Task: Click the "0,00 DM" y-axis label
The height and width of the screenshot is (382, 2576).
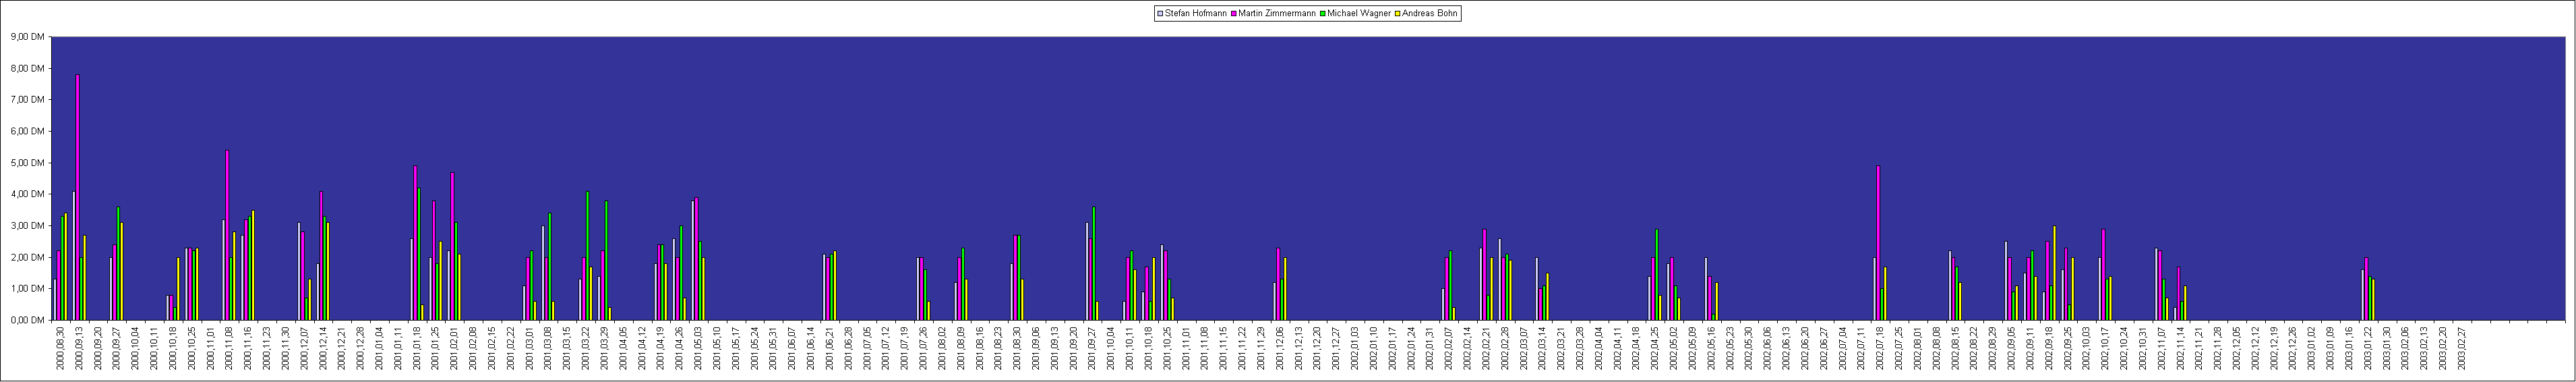Action: point(27,320)
